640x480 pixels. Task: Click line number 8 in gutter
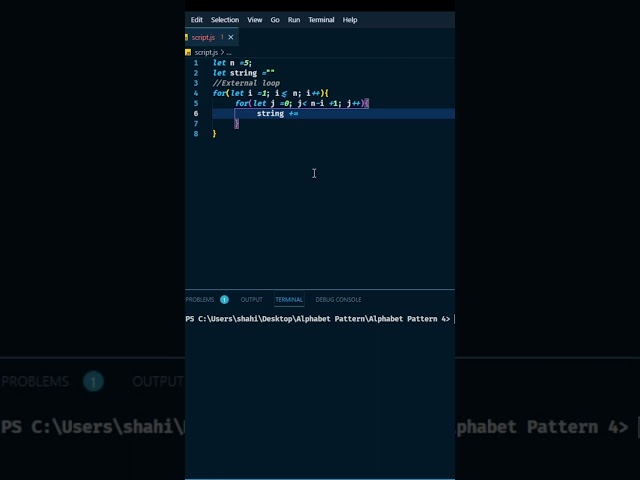pyautogui.click(x=196, y=133)
